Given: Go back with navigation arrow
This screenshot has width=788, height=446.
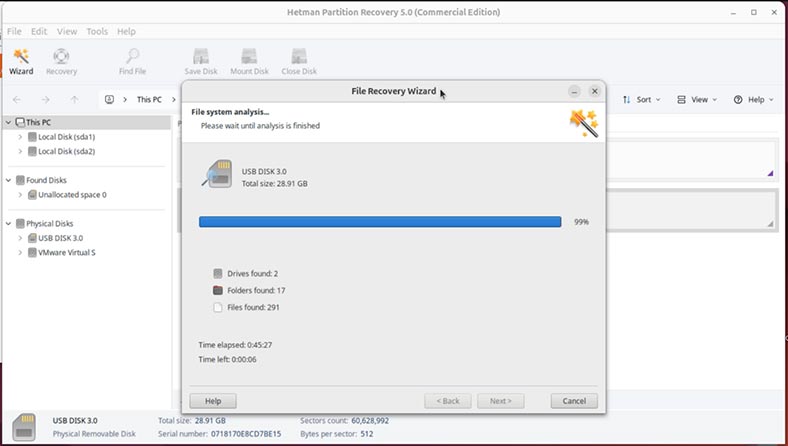Looking at the screenshot, I should pos(17,100).
